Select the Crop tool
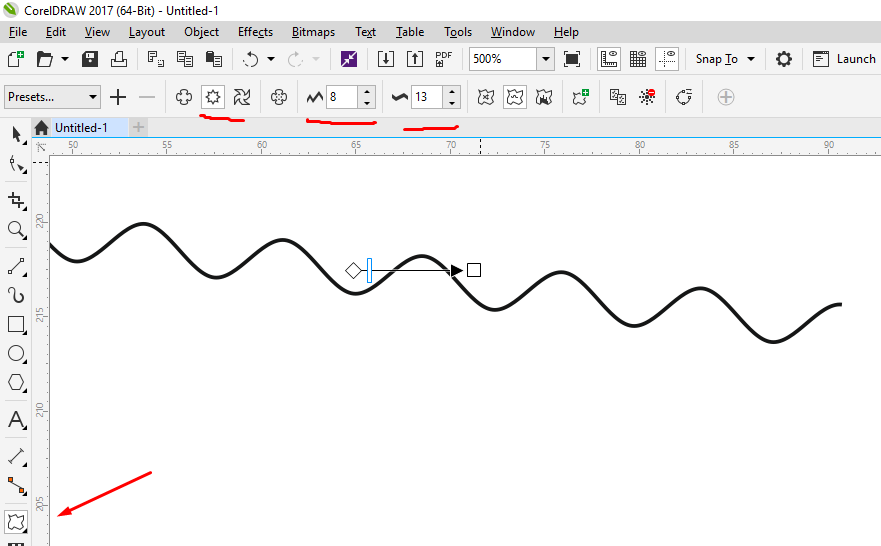 (x=16, y=200)
